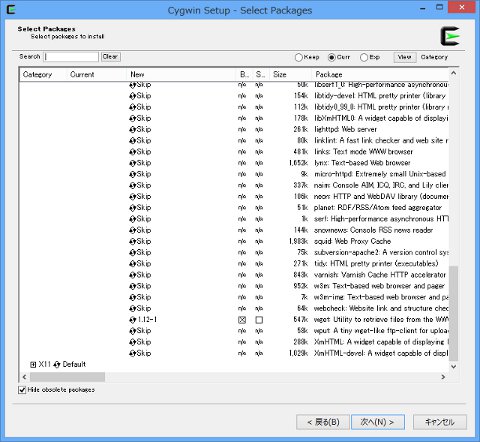Click the cycle icon for varnish package
Viewport: 480px width, 442px height.
133,275
